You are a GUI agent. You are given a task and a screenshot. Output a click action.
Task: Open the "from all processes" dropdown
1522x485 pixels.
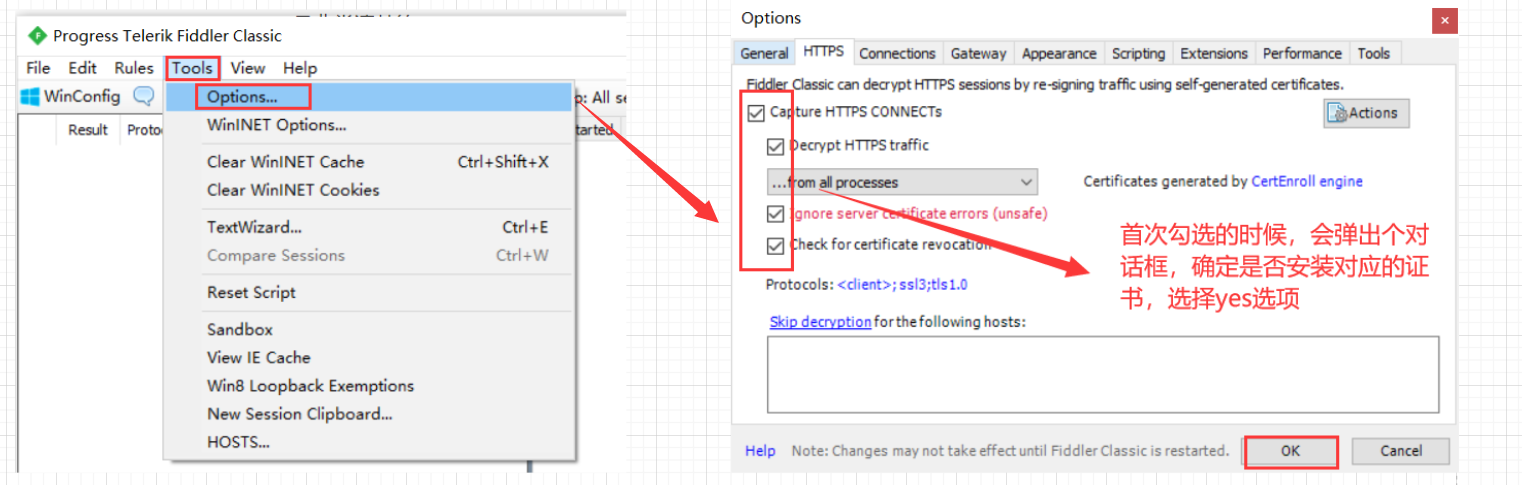902,182
